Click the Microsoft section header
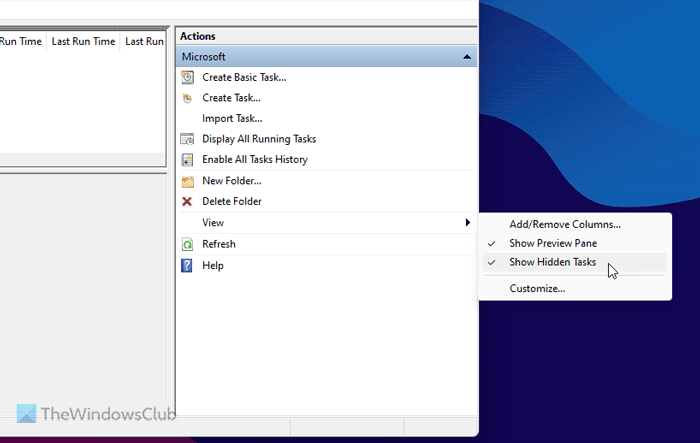The width and height of the screenshot is (700, 443). (x=326, y=57)
